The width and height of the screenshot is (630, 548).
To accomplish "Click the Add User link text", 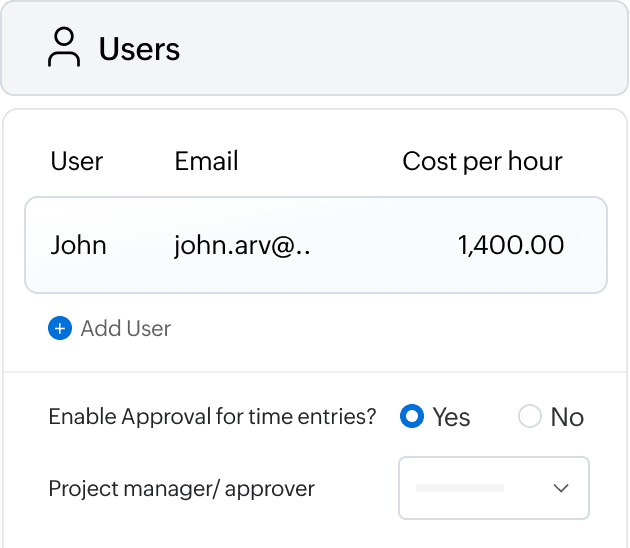I will 126,328.
